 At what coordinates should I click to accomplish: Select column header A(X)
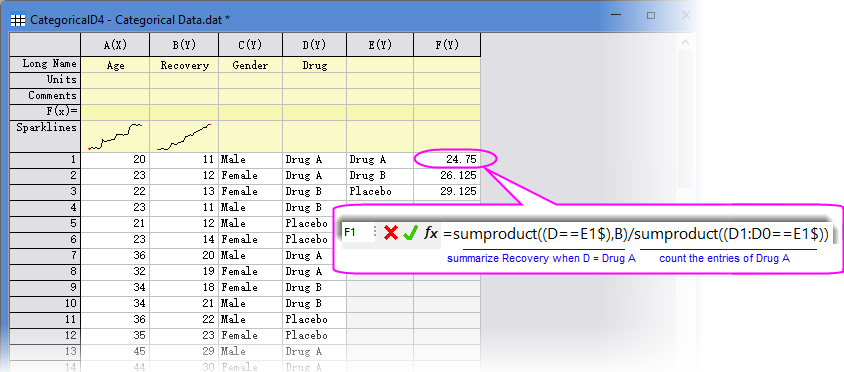115,45
